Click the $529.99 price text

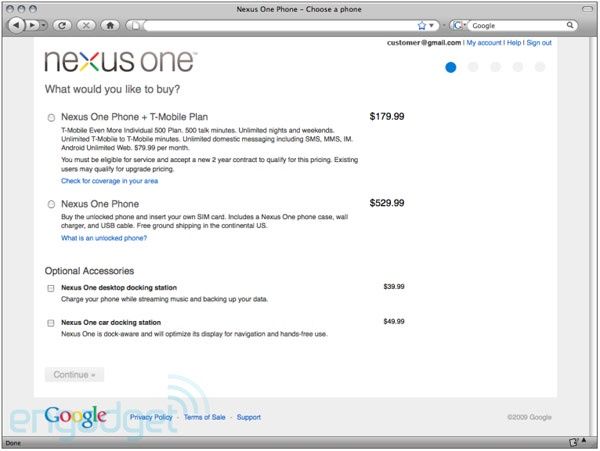[x=387, y=203]
